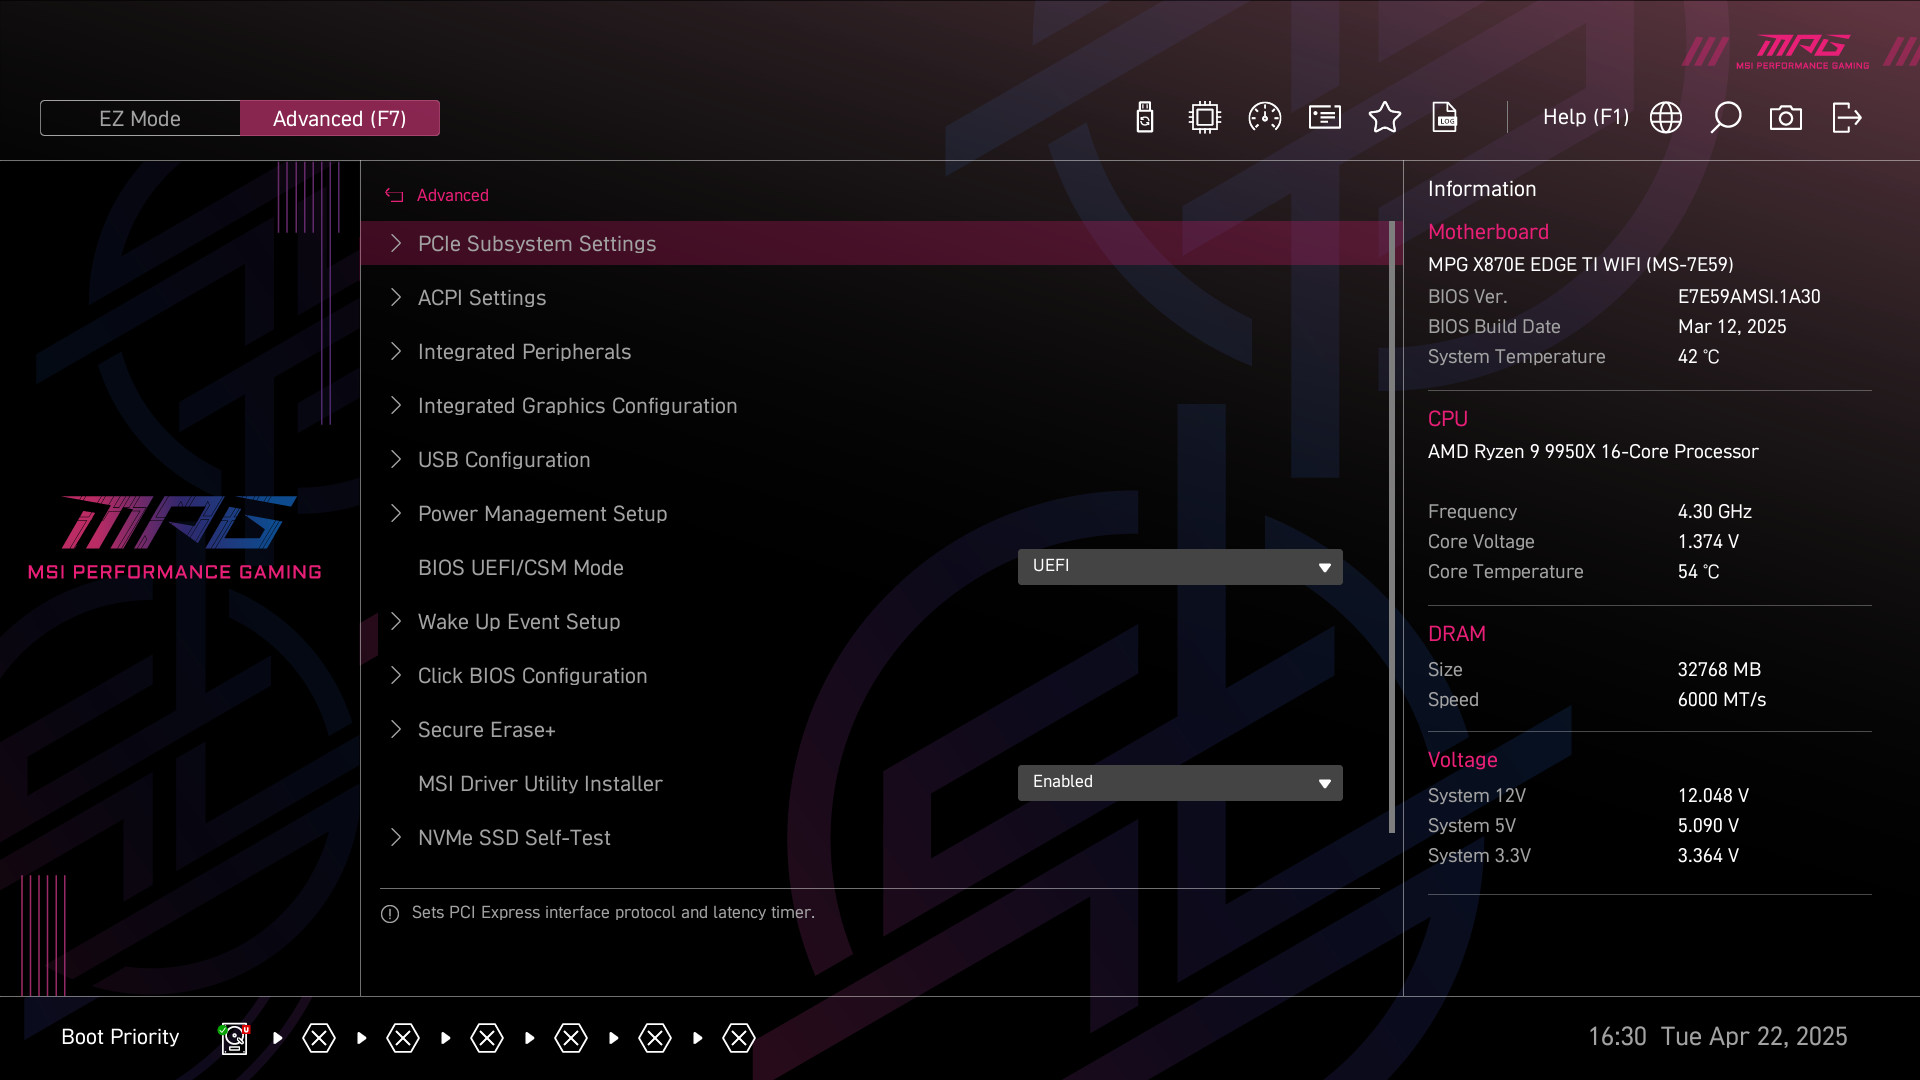The height and width of the screenshot is (1080, 1920).
Task: Select the Advanced (F7) tab
Action: (340, 118)
